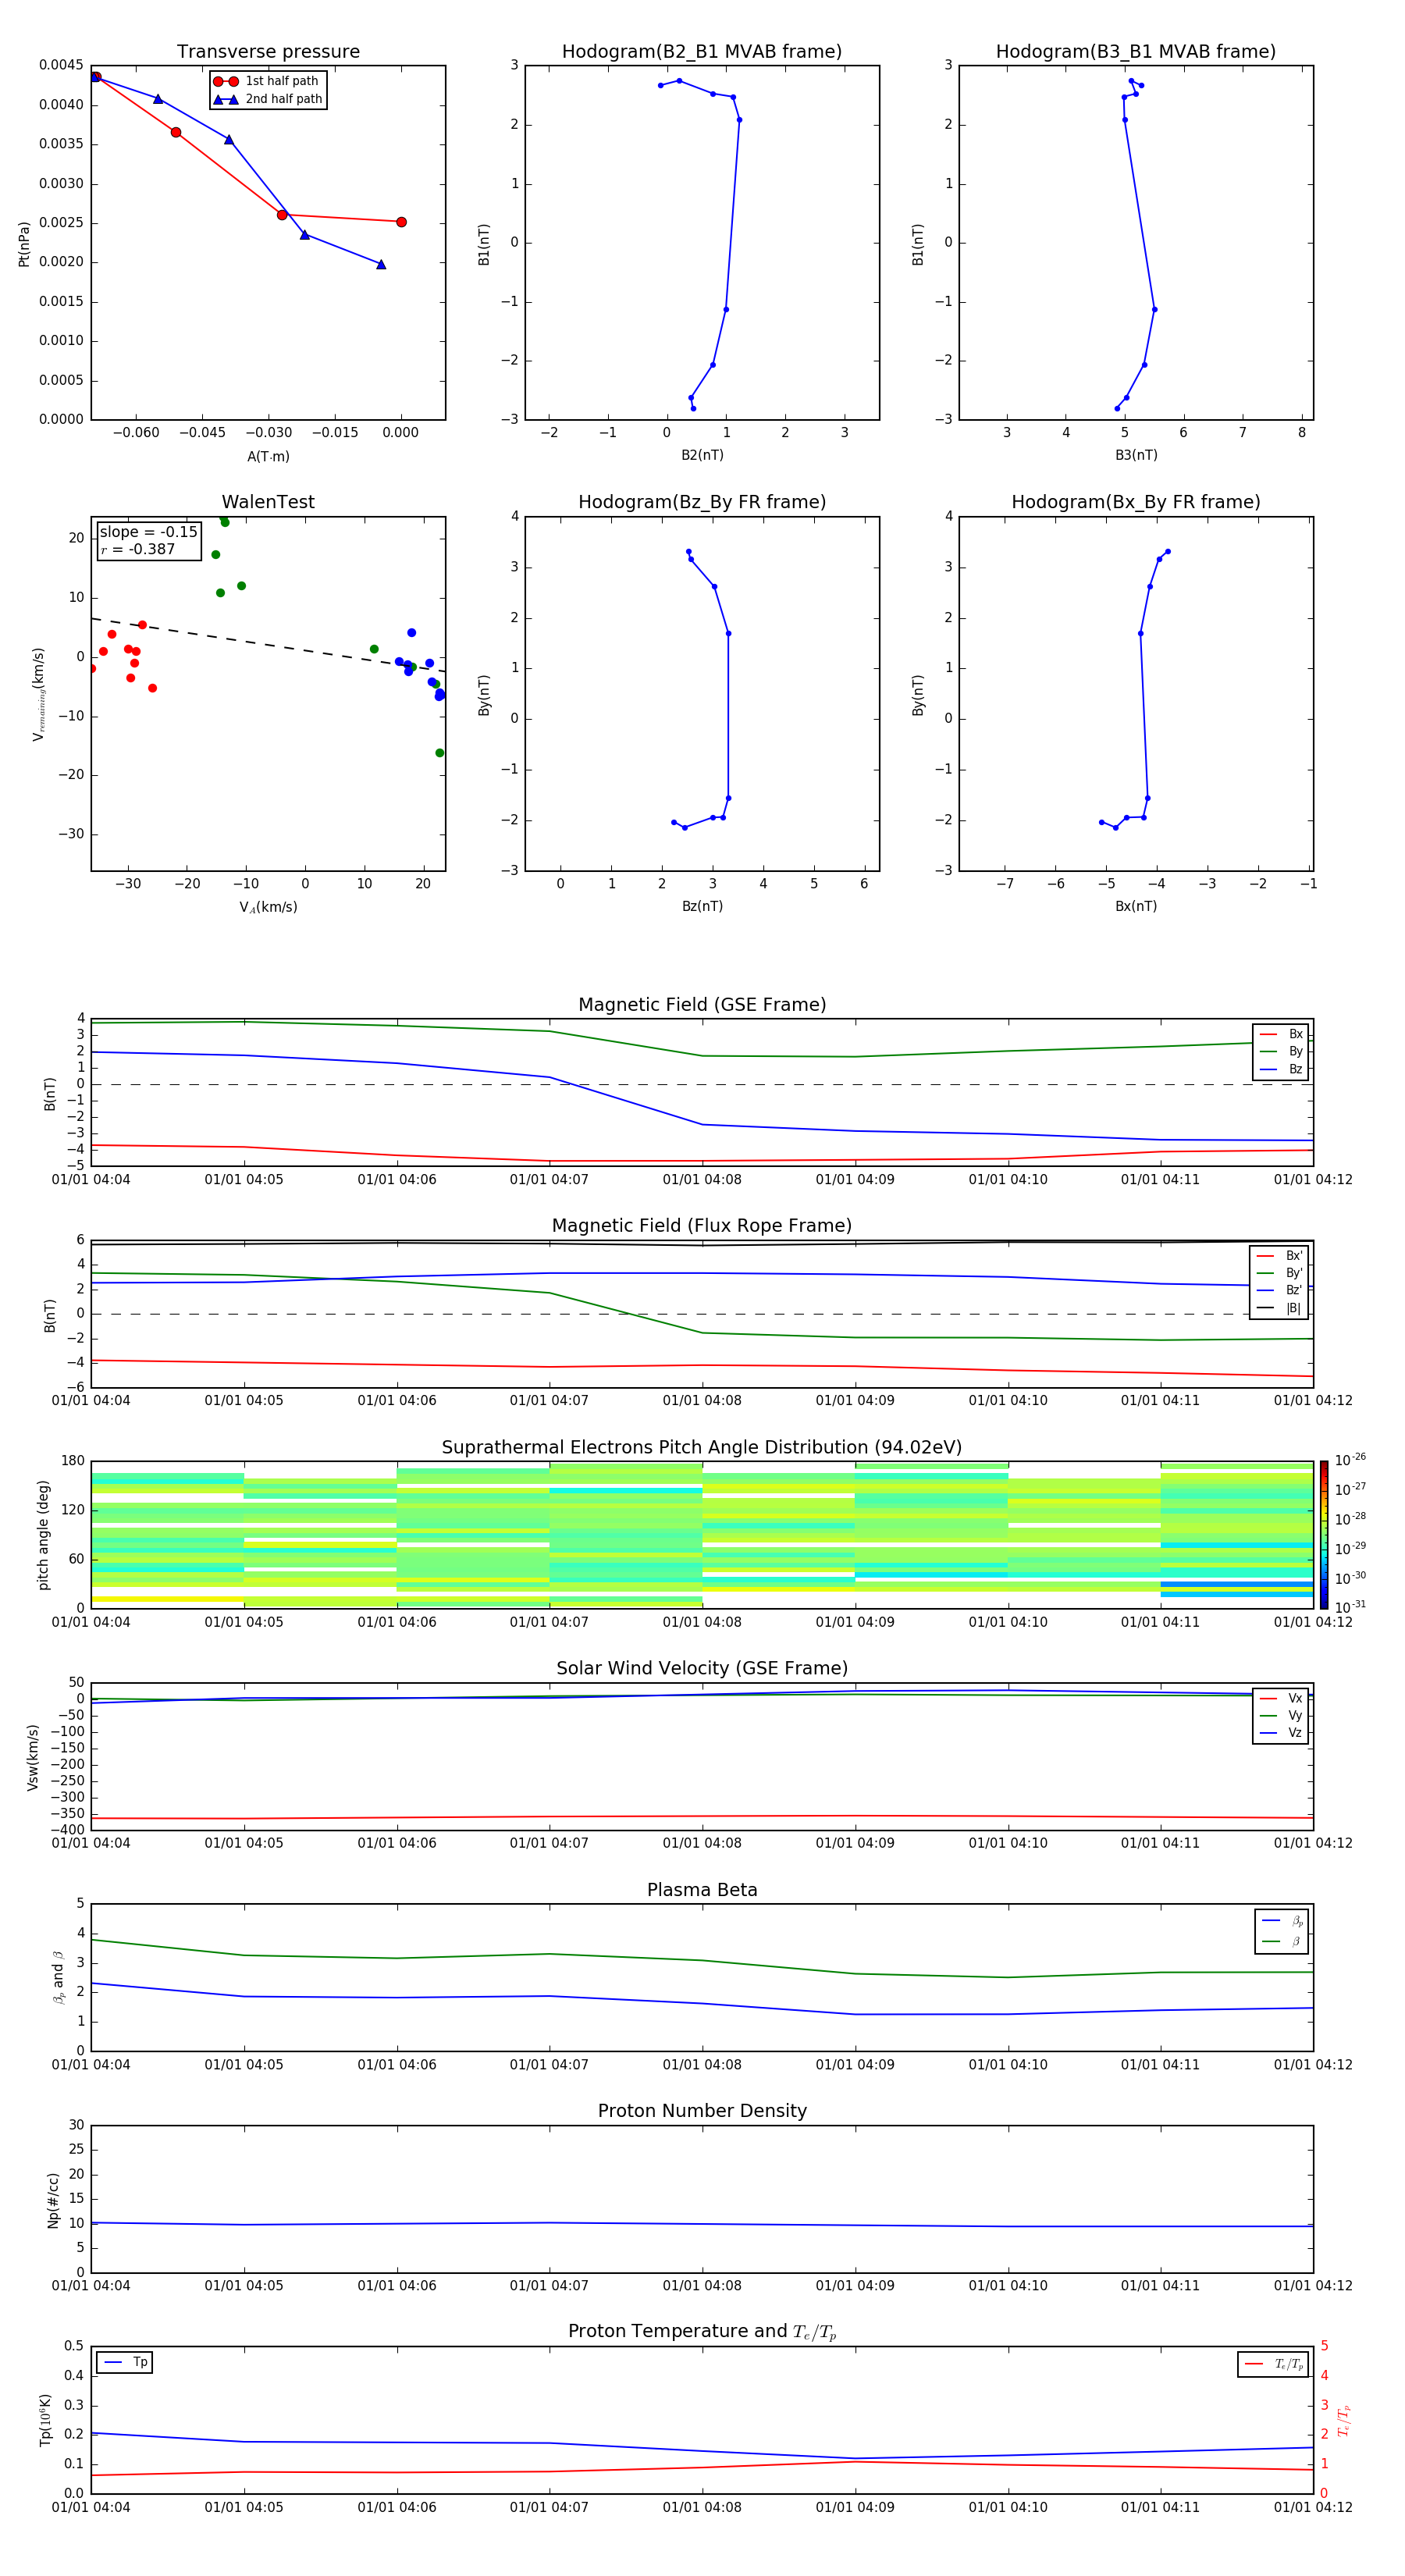Click the 'A(T·m)' x-axis label
1405x2576 pixels.
click(268, 456)
